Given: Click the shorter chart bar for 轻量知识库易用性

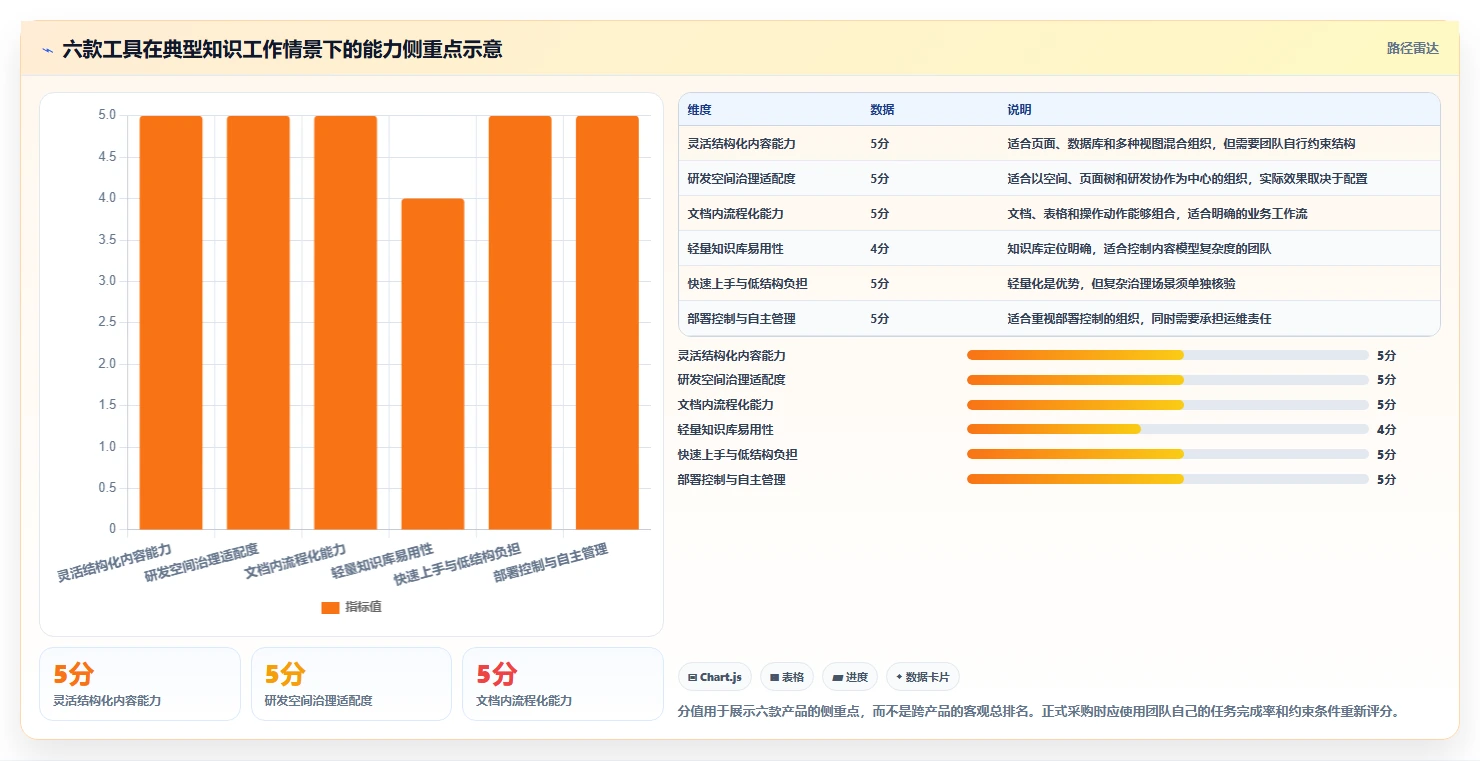Looking at the screenshot, I should coord(433,364).
